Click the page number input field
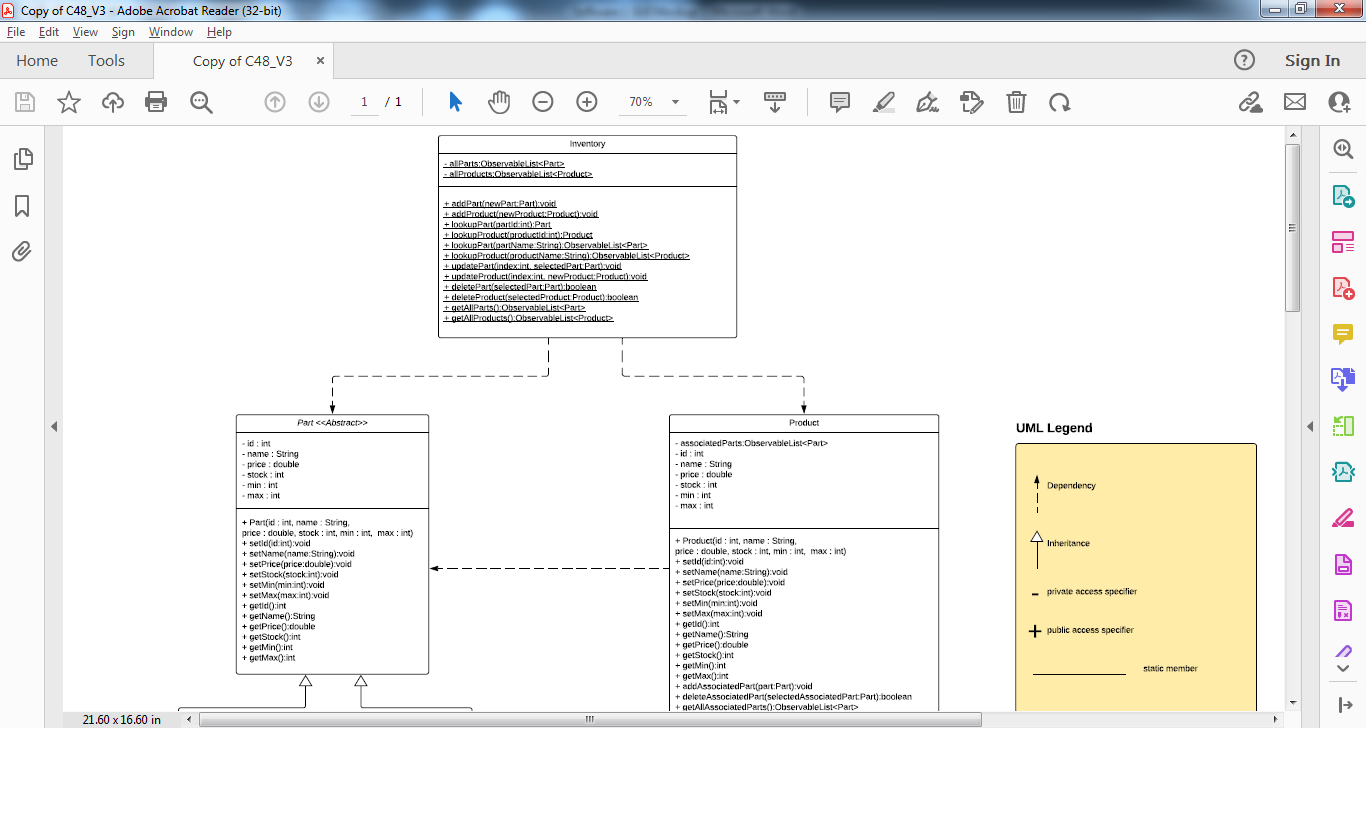This screenshot has width=1366, height=823. pyautogui.click(x=364, y=101)
